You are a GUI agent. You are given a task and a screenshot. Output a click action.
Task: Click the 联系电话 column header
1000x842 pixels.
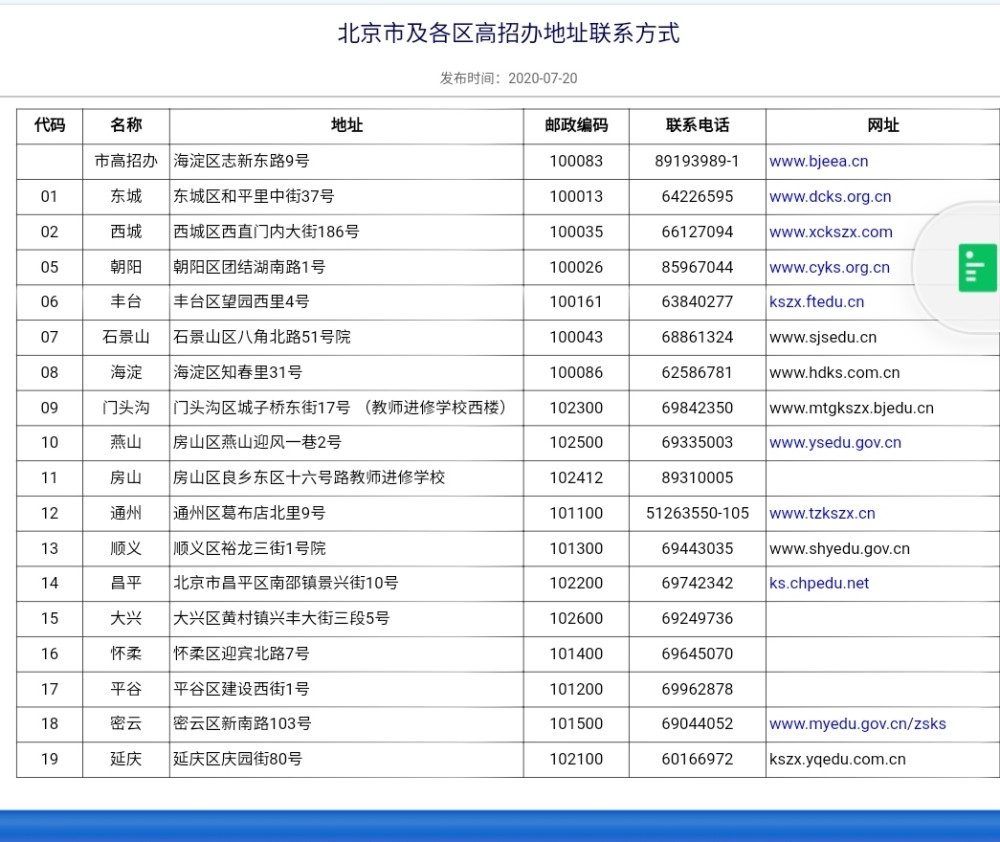click(699, 126)
